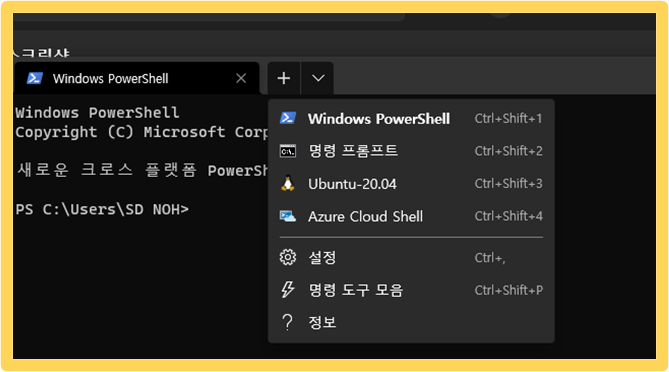The height and width of the screenshot is (372, 669).
Task: Click the Azure Cloud Shell icon
Action: coord(288,216)
